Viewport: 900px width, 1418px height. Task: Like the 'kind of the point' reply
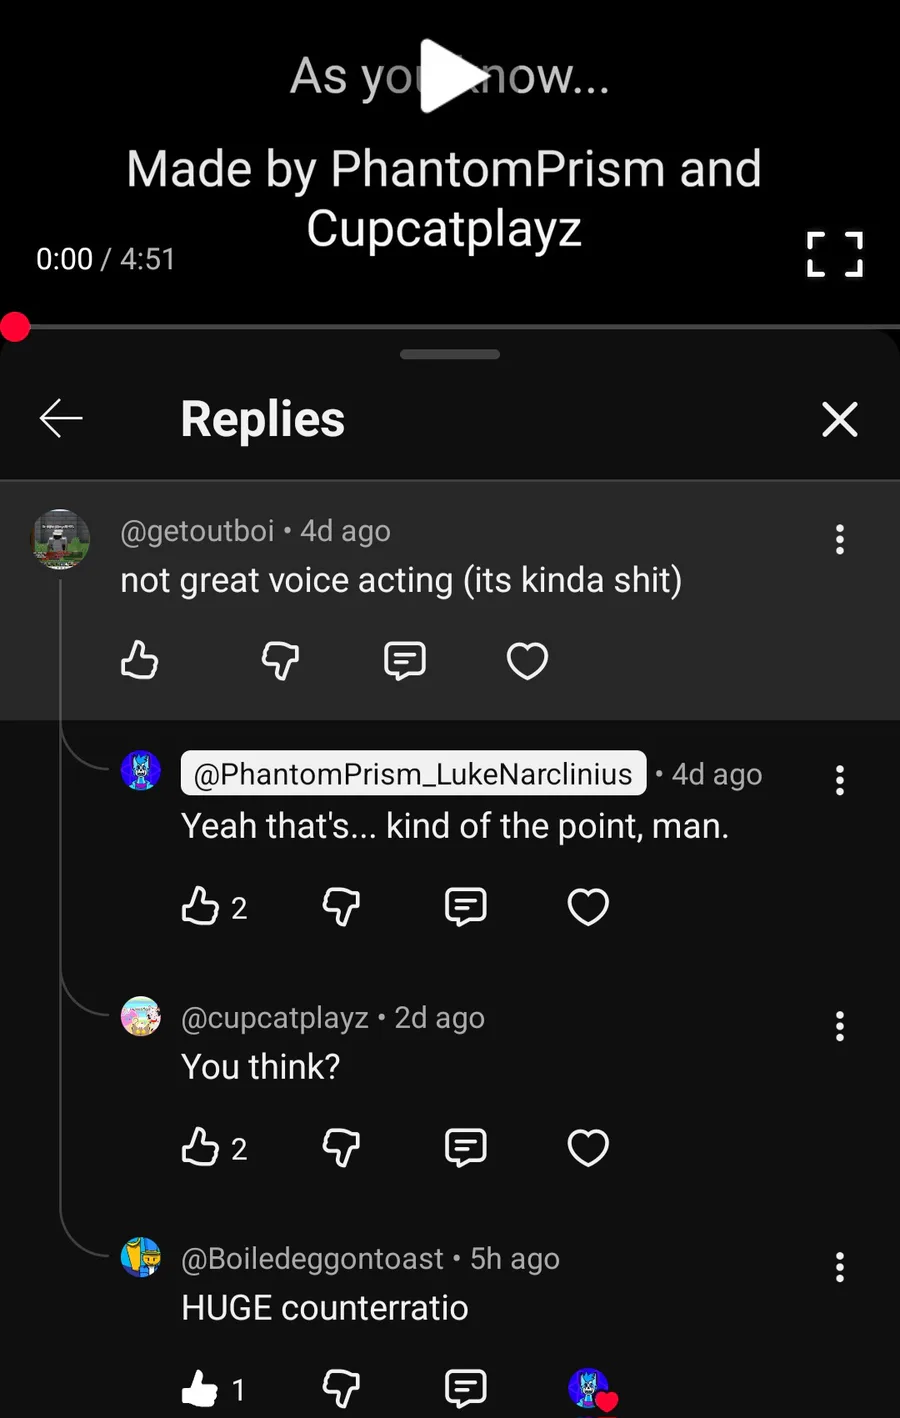point(201,907)
